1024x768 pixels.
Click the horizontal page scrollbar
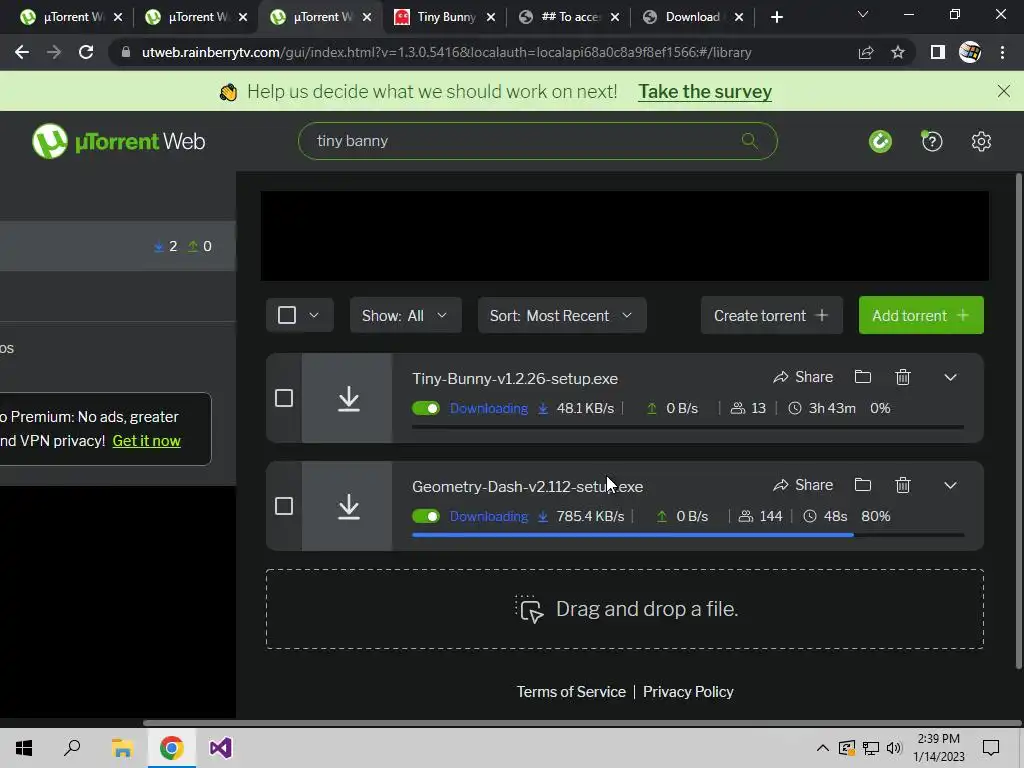tap(581, 723)
